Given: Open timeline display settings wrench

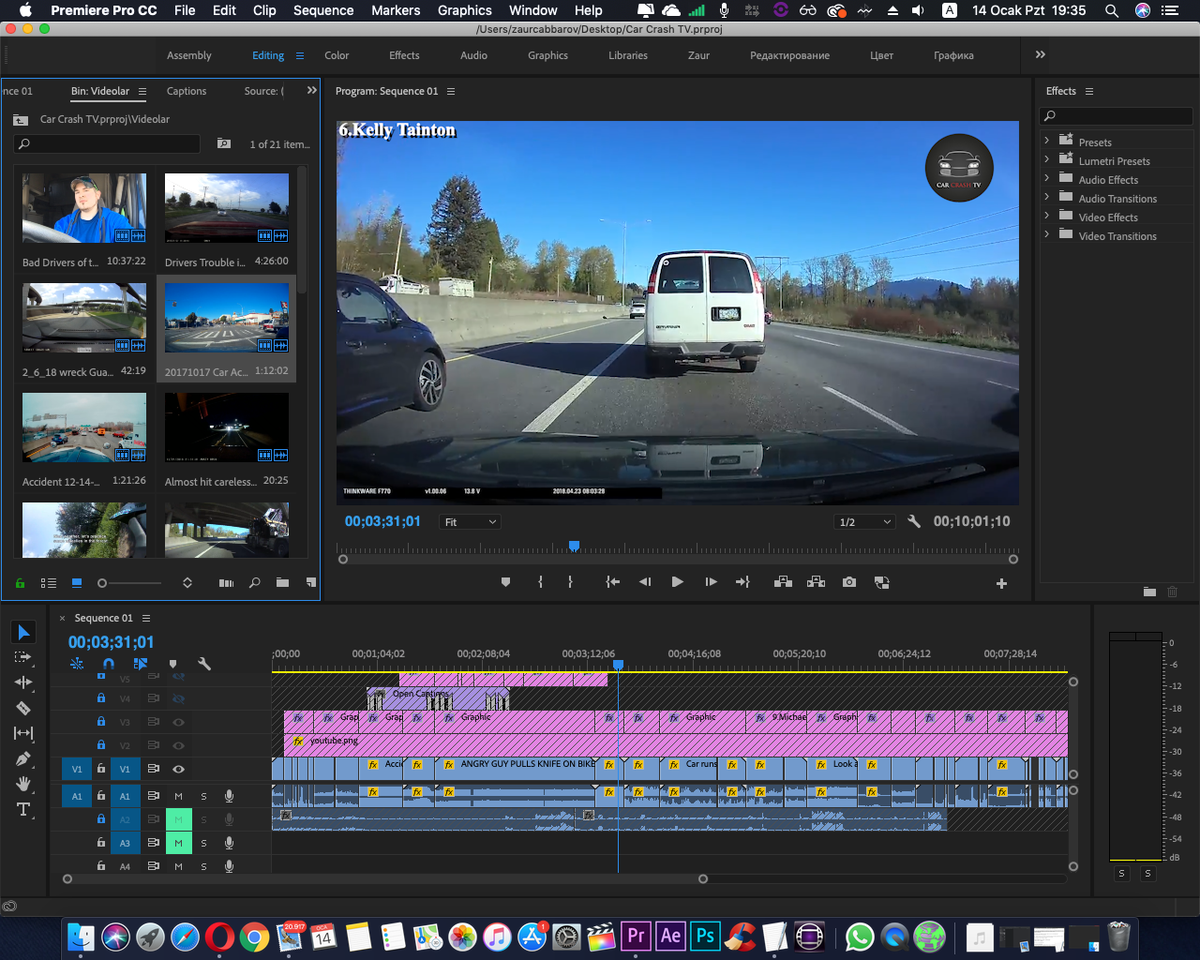Looking at the screenshot, I should tap(204, 663).
